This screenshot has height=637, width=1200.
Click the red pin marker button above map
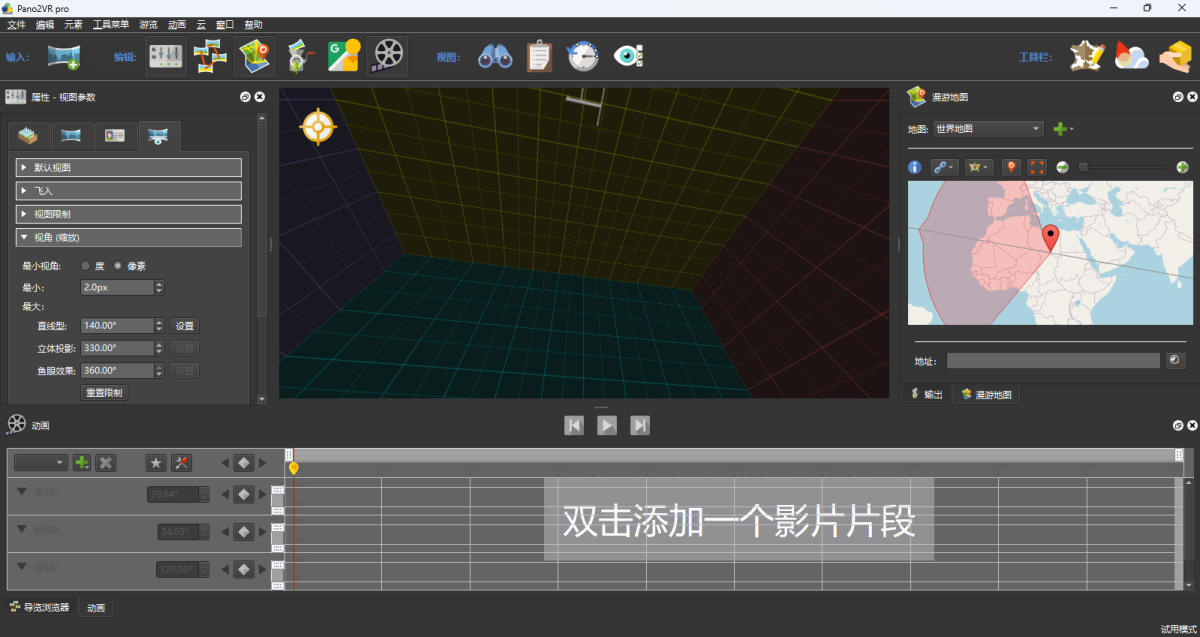pyautogui.click(x=1011, y=167)
